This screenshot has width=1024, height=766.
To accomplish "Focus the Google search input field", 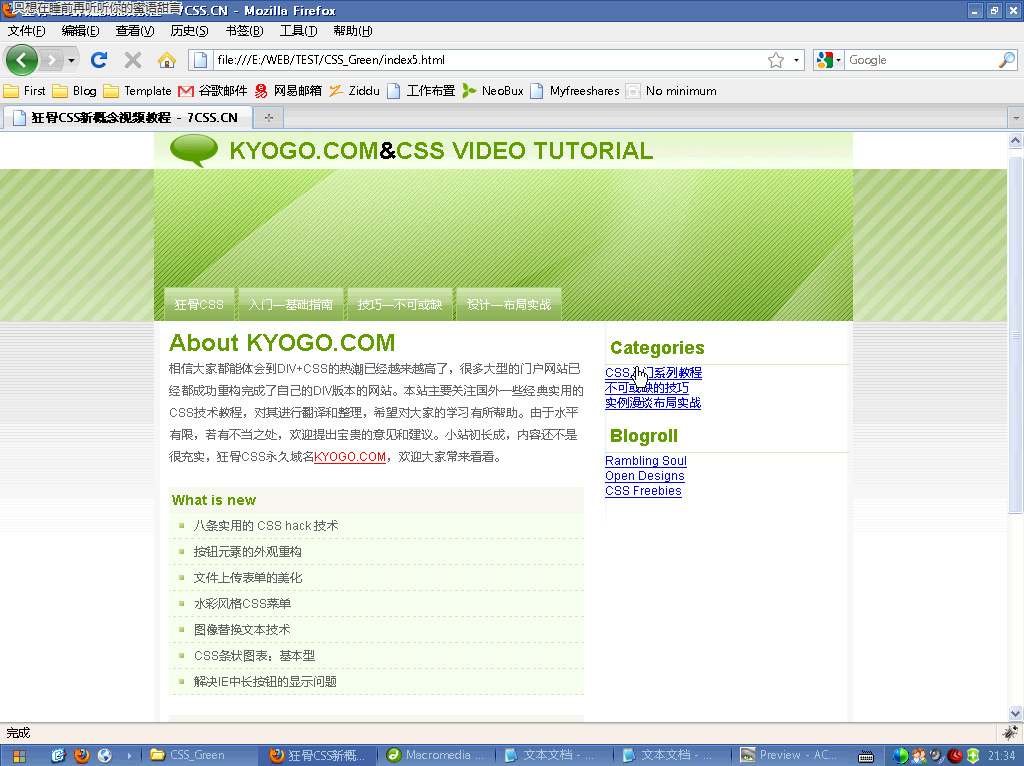I will click(x=921, y=60).
